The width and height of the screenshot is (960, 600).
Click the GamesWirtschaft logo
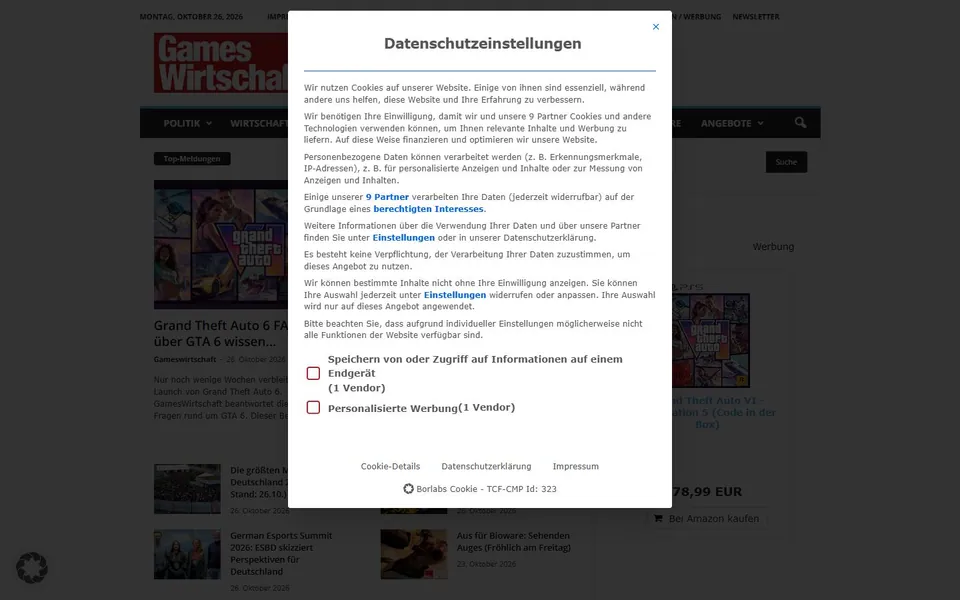point(220,63)
